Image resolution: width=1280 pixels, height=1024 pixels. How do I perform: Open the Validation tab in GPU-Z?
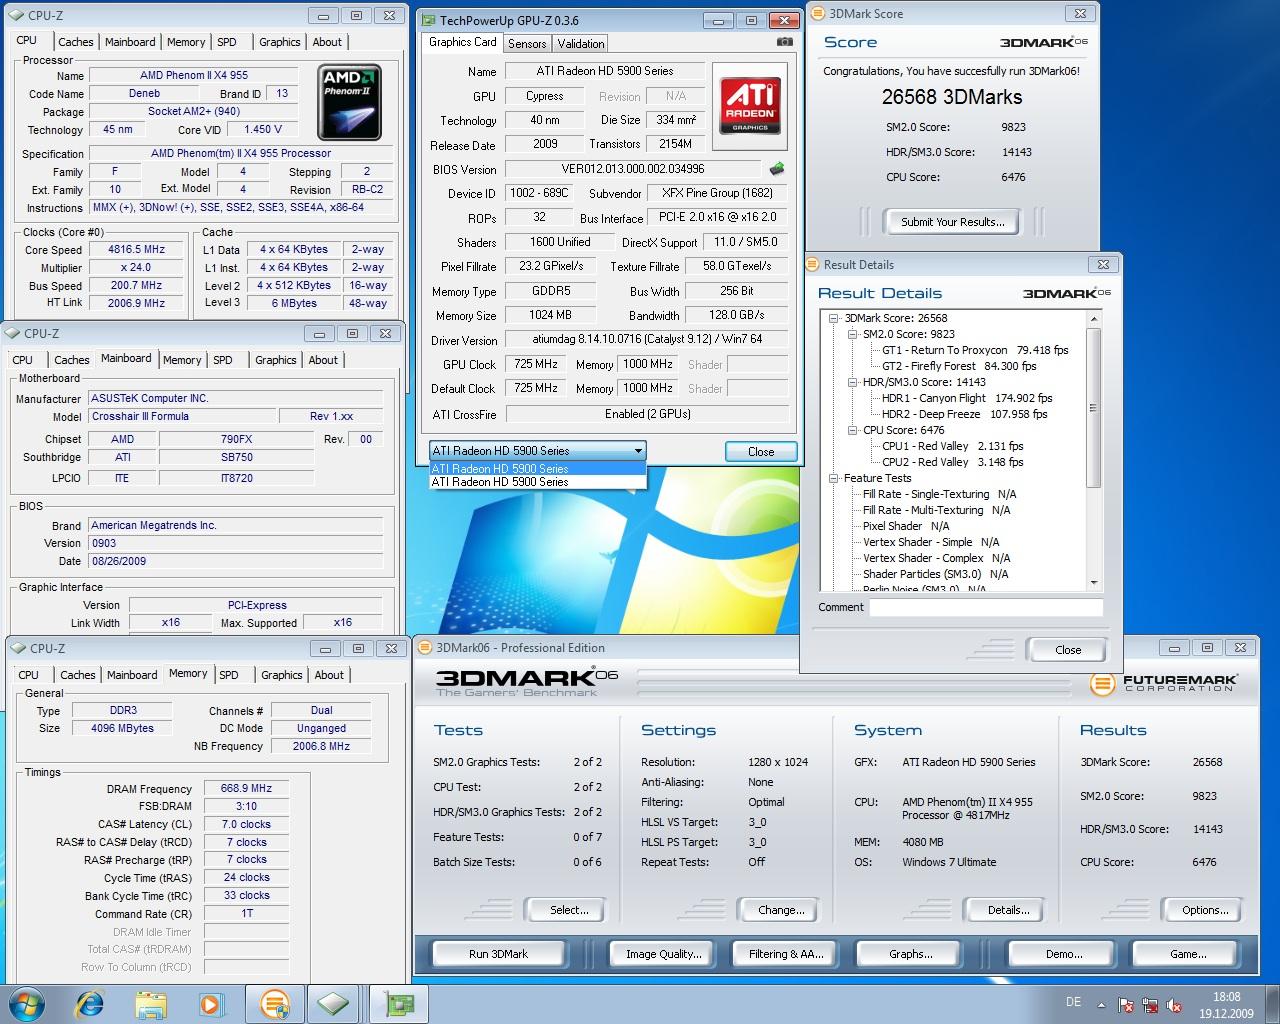click(x=581, y=43)
